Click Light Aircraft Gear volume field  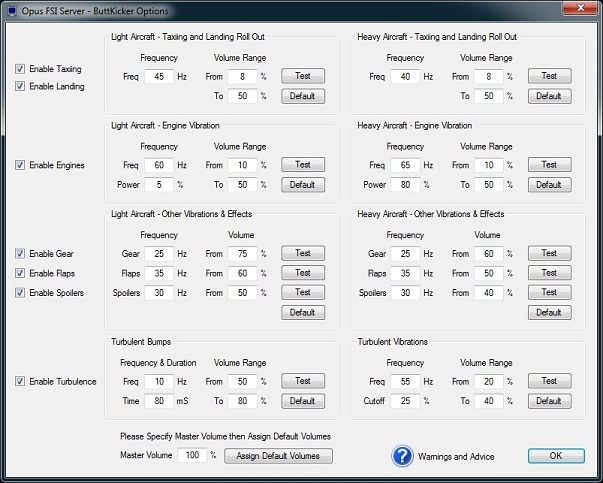pos(242,254)
